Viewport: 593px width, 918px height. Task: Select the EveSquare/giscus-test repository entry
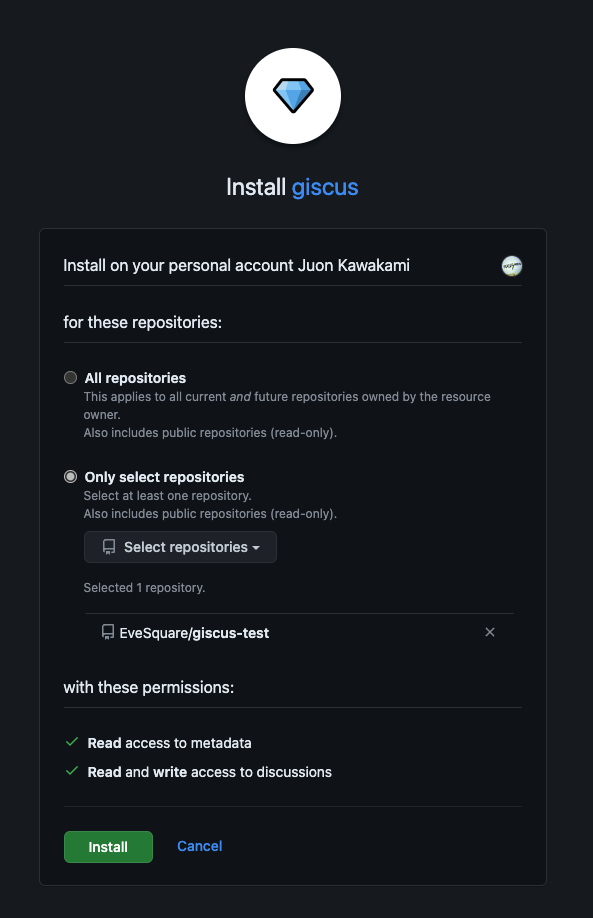tap(194, 633)
